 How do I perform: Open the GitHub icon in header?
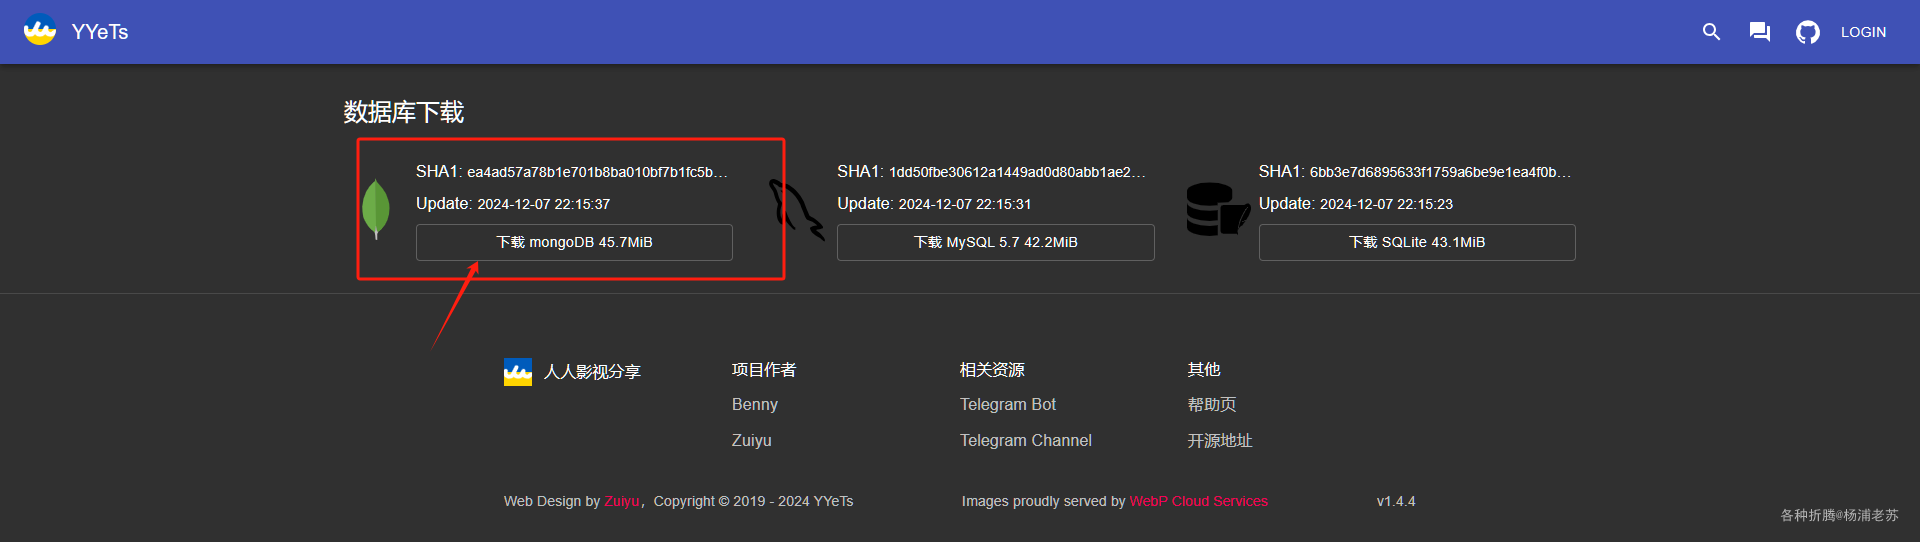tap(1807, 32)
